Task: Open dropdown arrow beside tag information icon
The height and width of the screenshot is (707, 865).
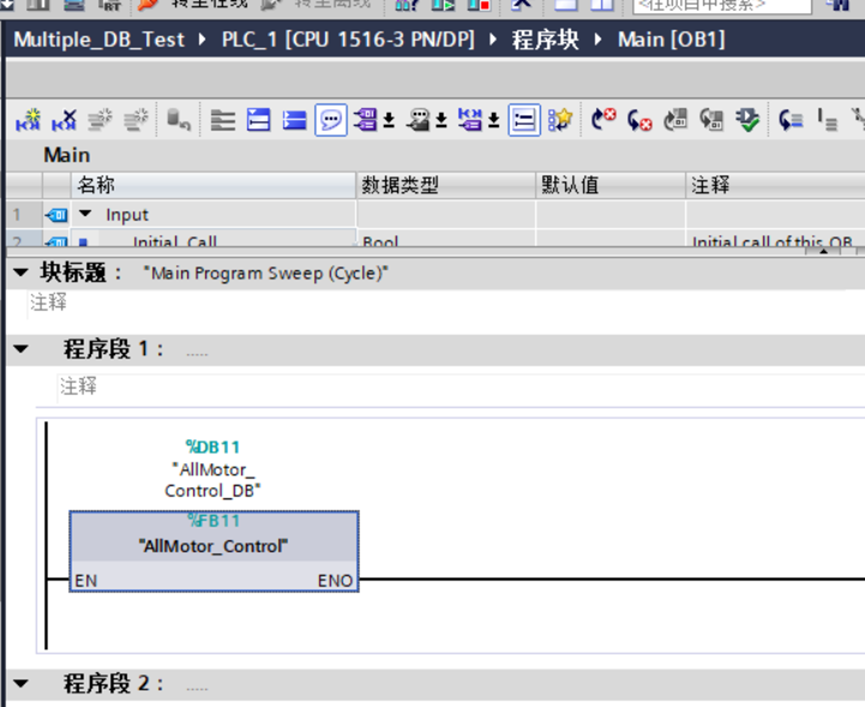Action: click(441, 120)
